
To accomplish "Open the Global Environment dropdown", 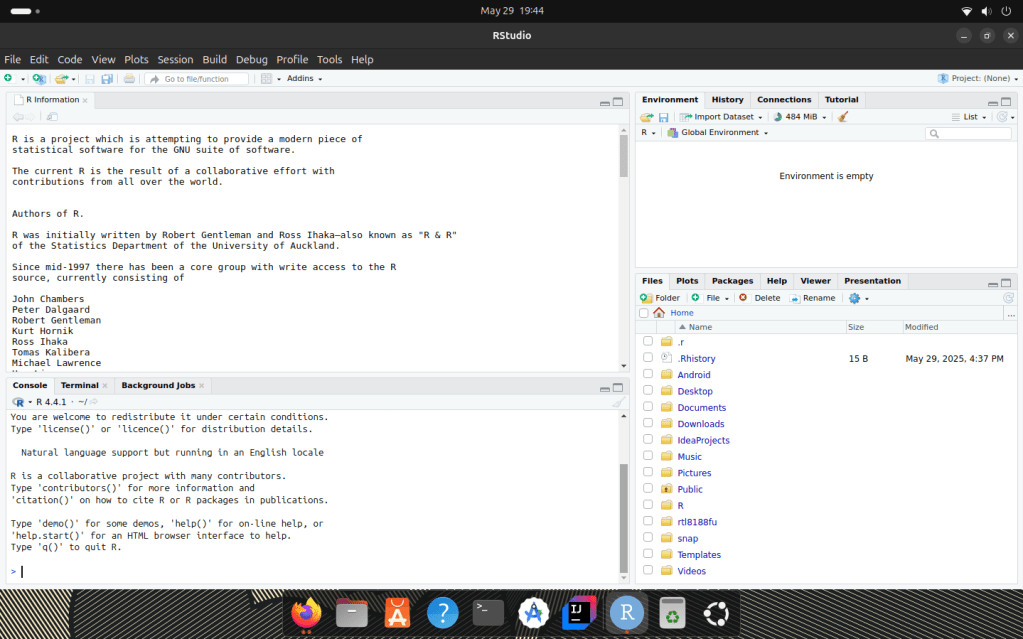I will pos(718,133).
